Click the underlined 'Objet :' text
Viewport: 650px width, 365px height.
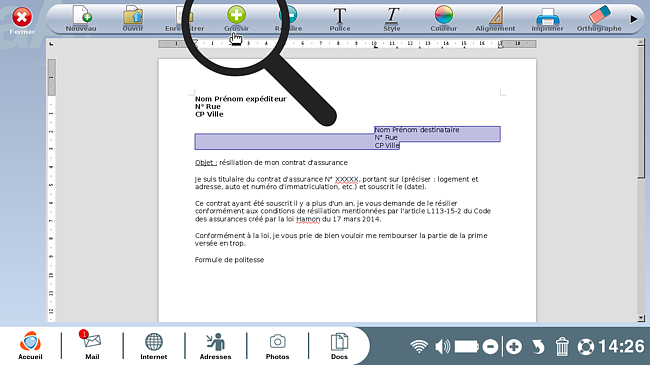[x=206, y=163]
